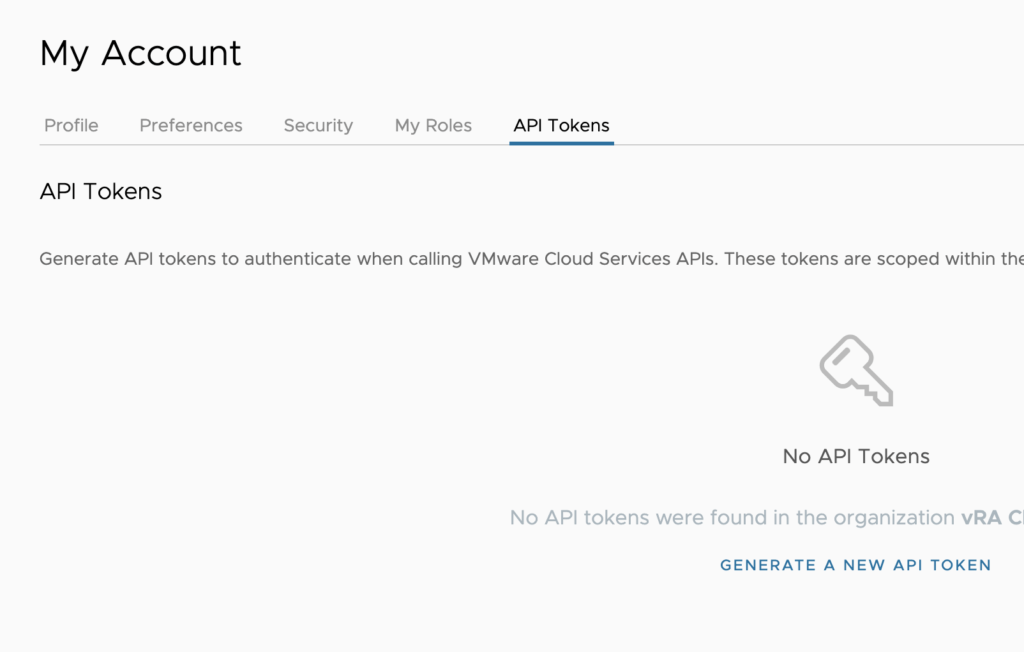Click the GENERATE A NEW API TOKEN link

855,565
